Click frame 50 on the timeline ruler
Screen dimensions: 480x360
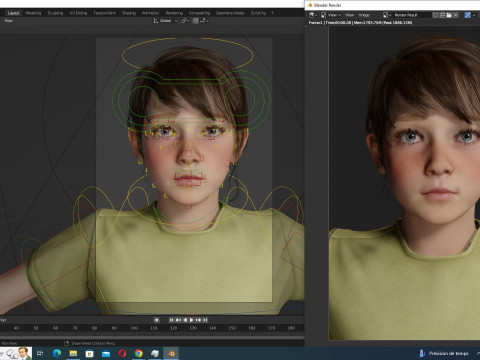(36, 328)
